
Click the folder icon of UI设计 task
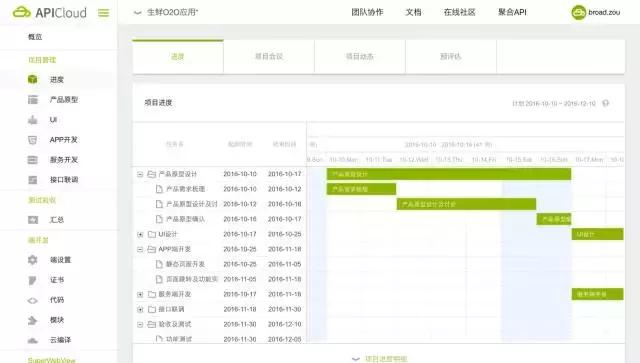pos(151,234)
